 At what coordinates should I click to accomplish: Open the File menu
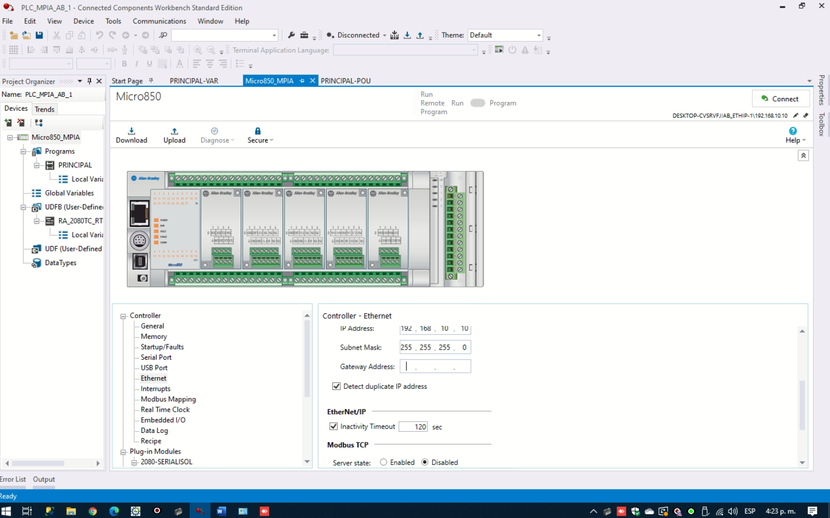[7, 21]
